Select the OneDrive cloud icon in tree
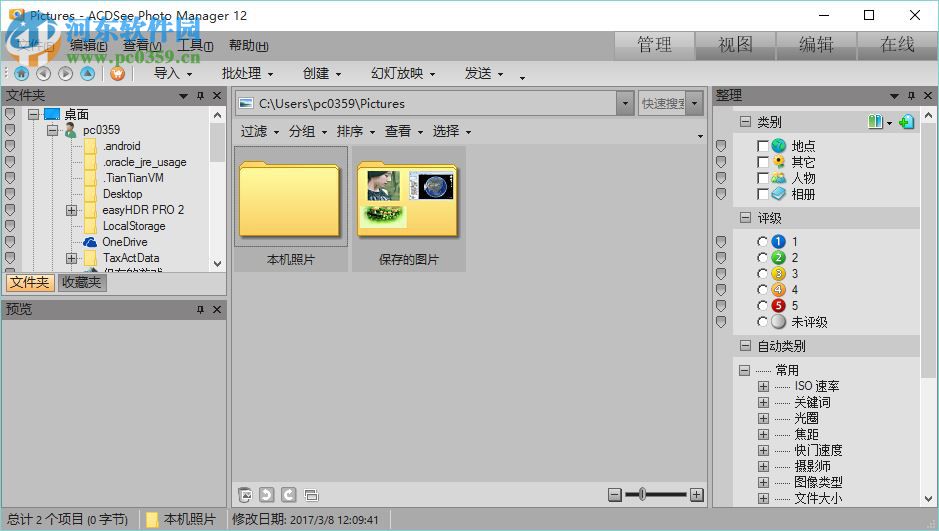This screenshot has height=531, width=939. tap(90, 242)
